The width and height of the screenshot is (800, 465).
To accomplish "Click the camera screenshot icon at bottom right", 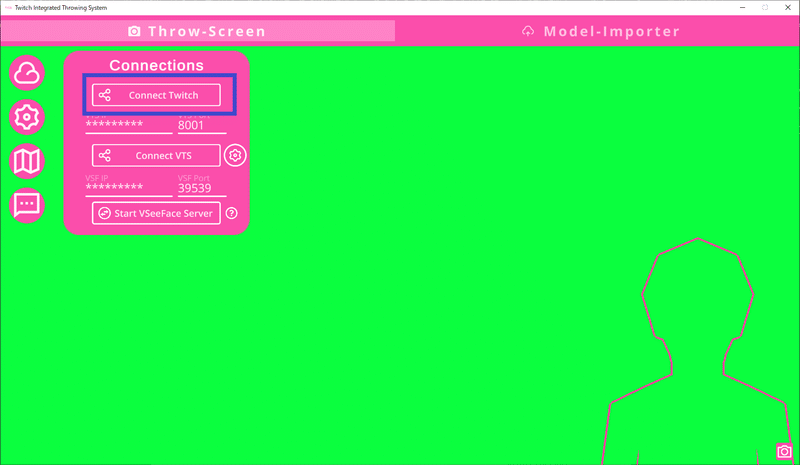I will click(x=784, y=452).
